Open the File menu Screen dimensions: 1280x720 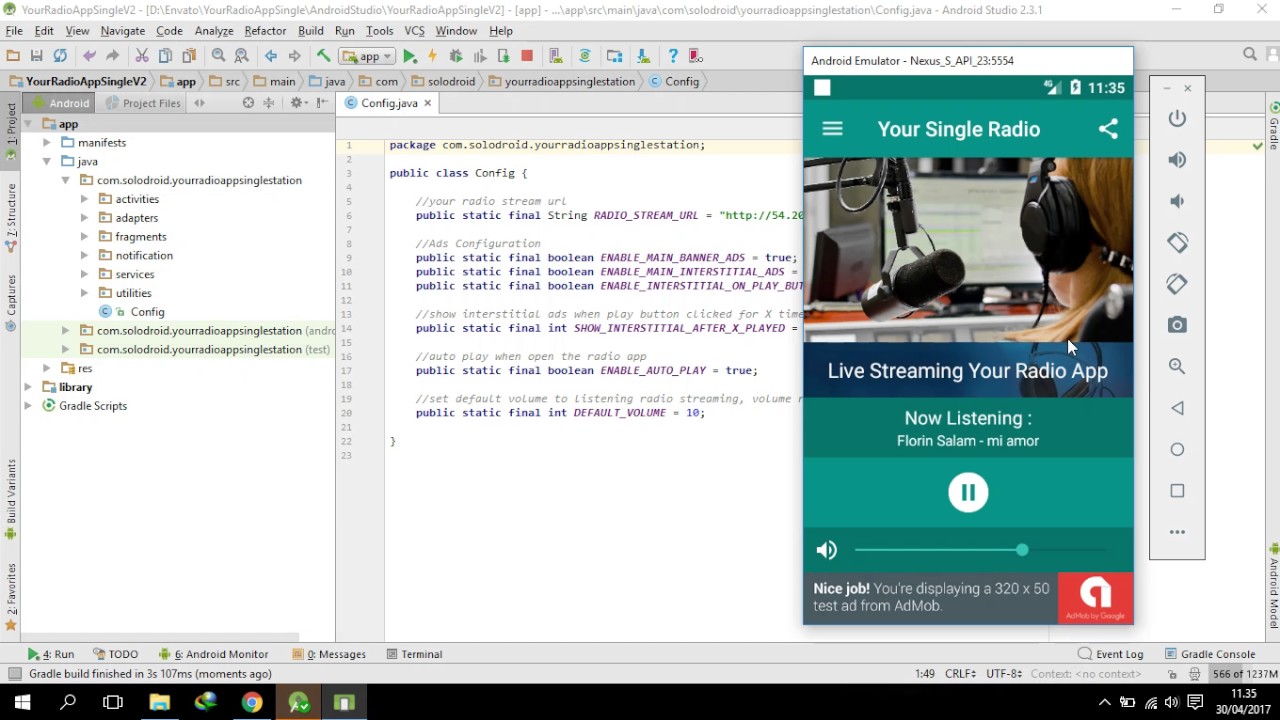tap(14, 31)
